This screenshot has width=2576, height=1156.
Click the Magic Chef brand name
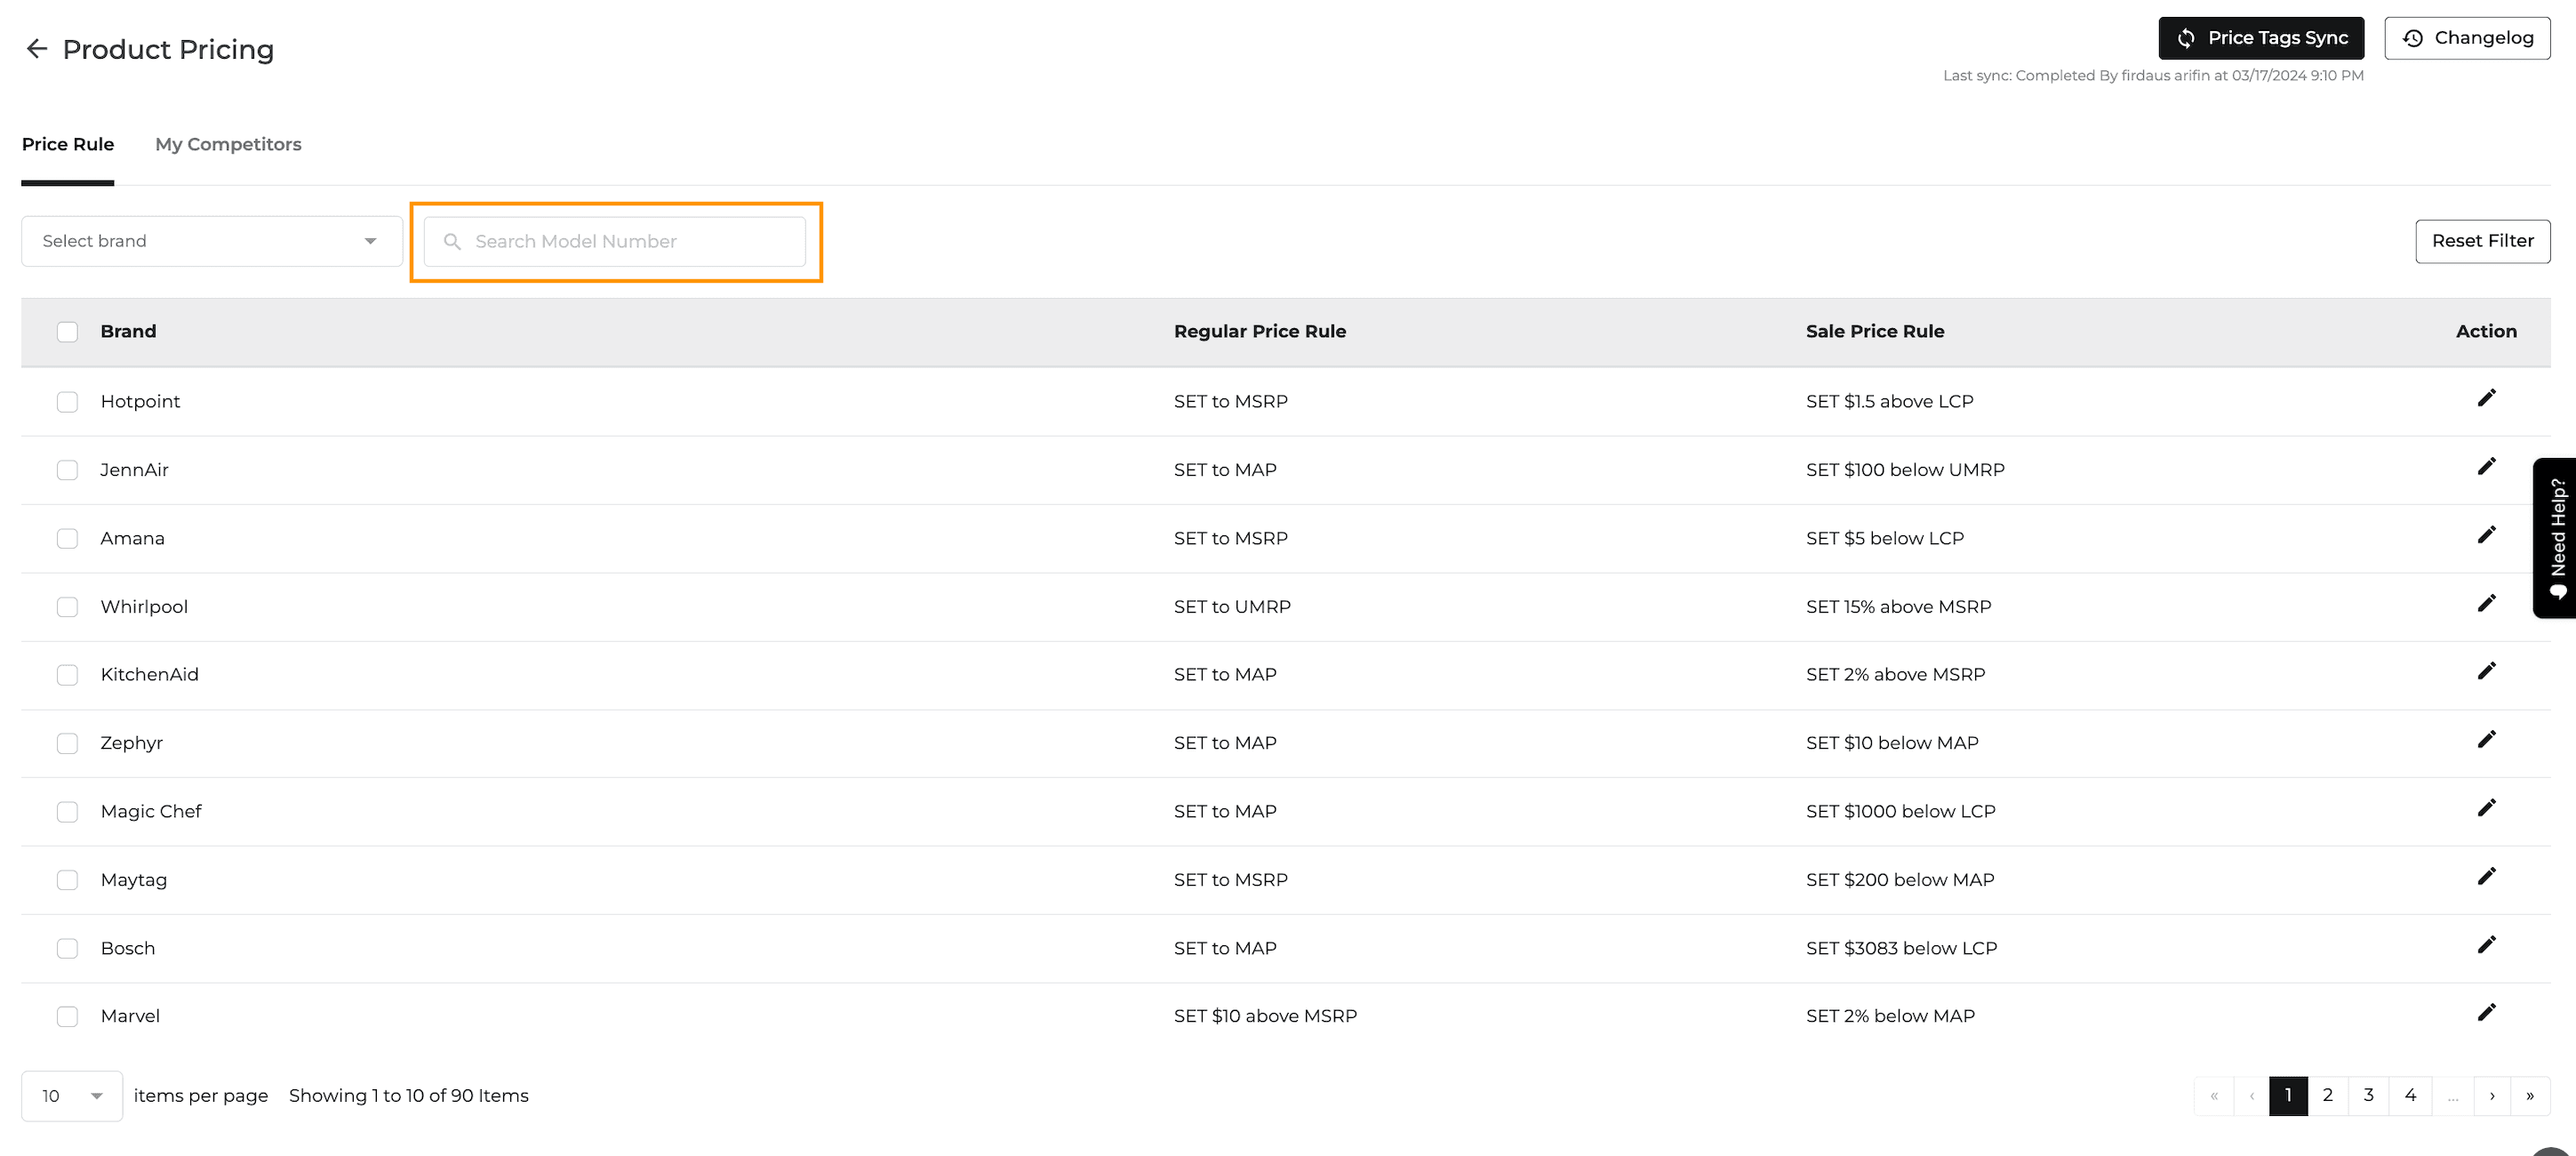(151, 812)
